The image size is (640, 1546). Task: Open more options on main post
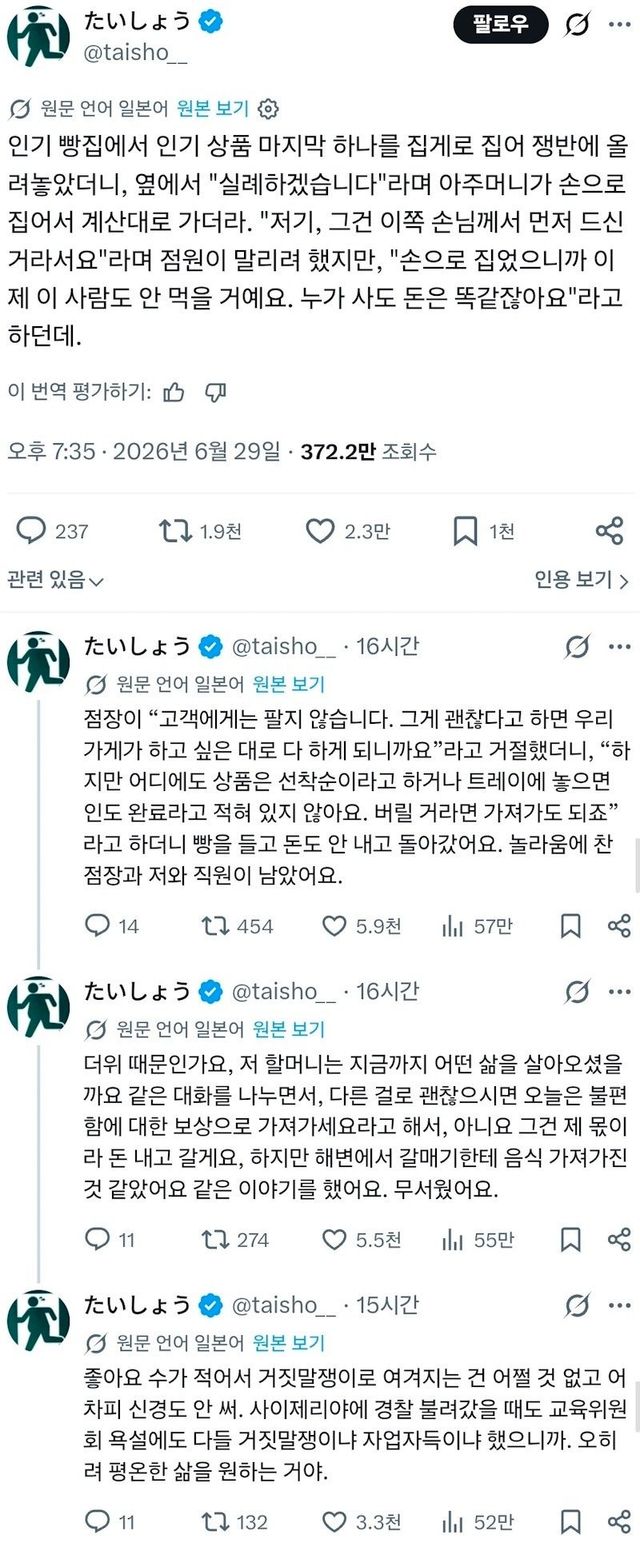(x=621, y=24)
